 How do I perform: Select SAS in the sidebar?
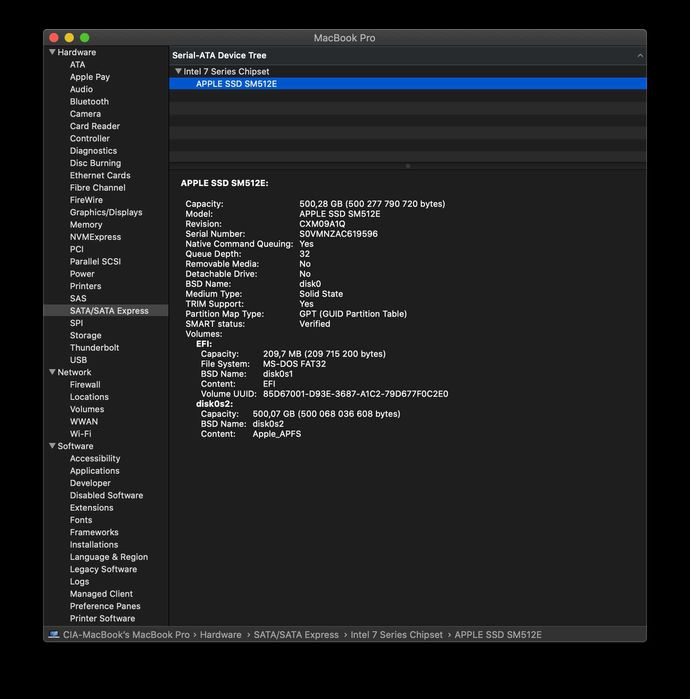coord(78,299)
